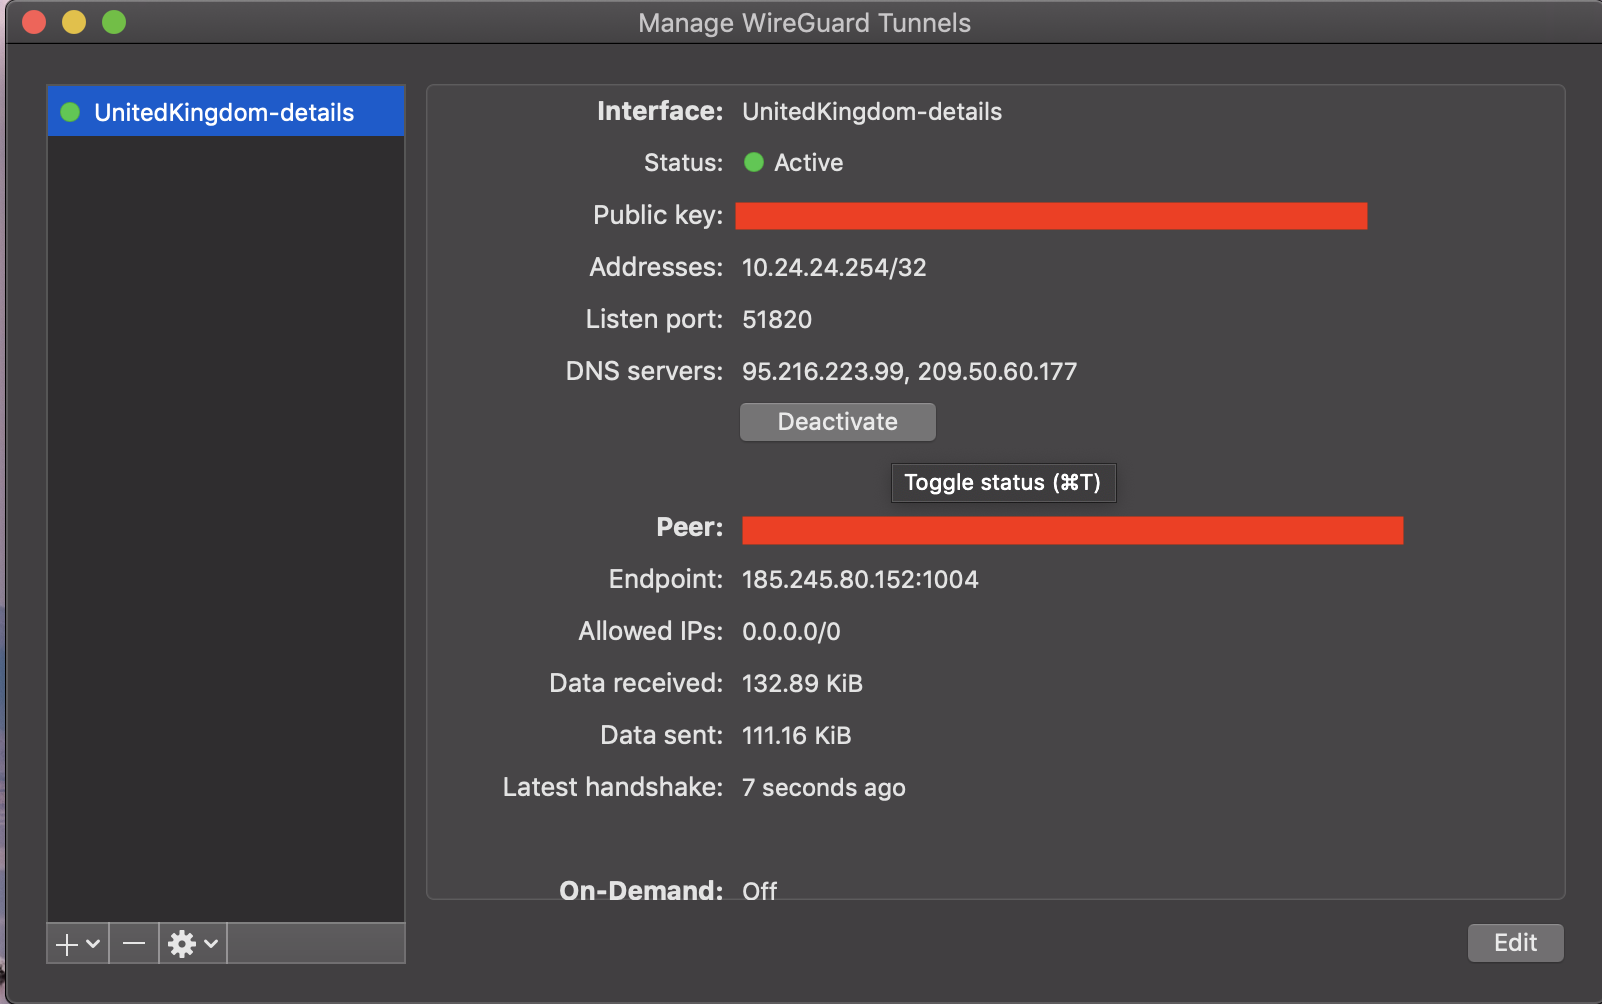The width and height of the screenshot is (1602, 1004).
Task: Click the latest handshake value 7 seconds ago
Action: click(824, 788)
